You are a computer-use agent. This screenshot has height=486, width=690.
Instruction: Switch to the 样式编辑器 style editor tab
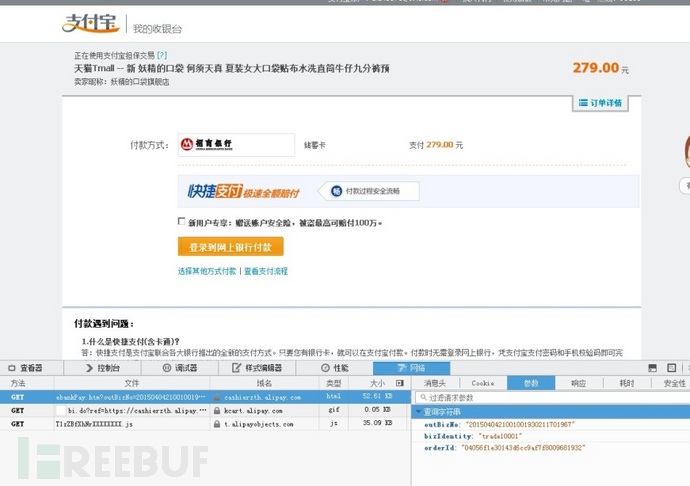[257, 368]
